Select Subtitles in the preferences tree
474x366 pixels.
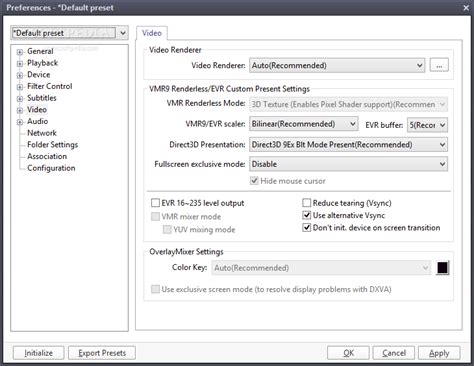pyautogui.click(x=42, y=98)
